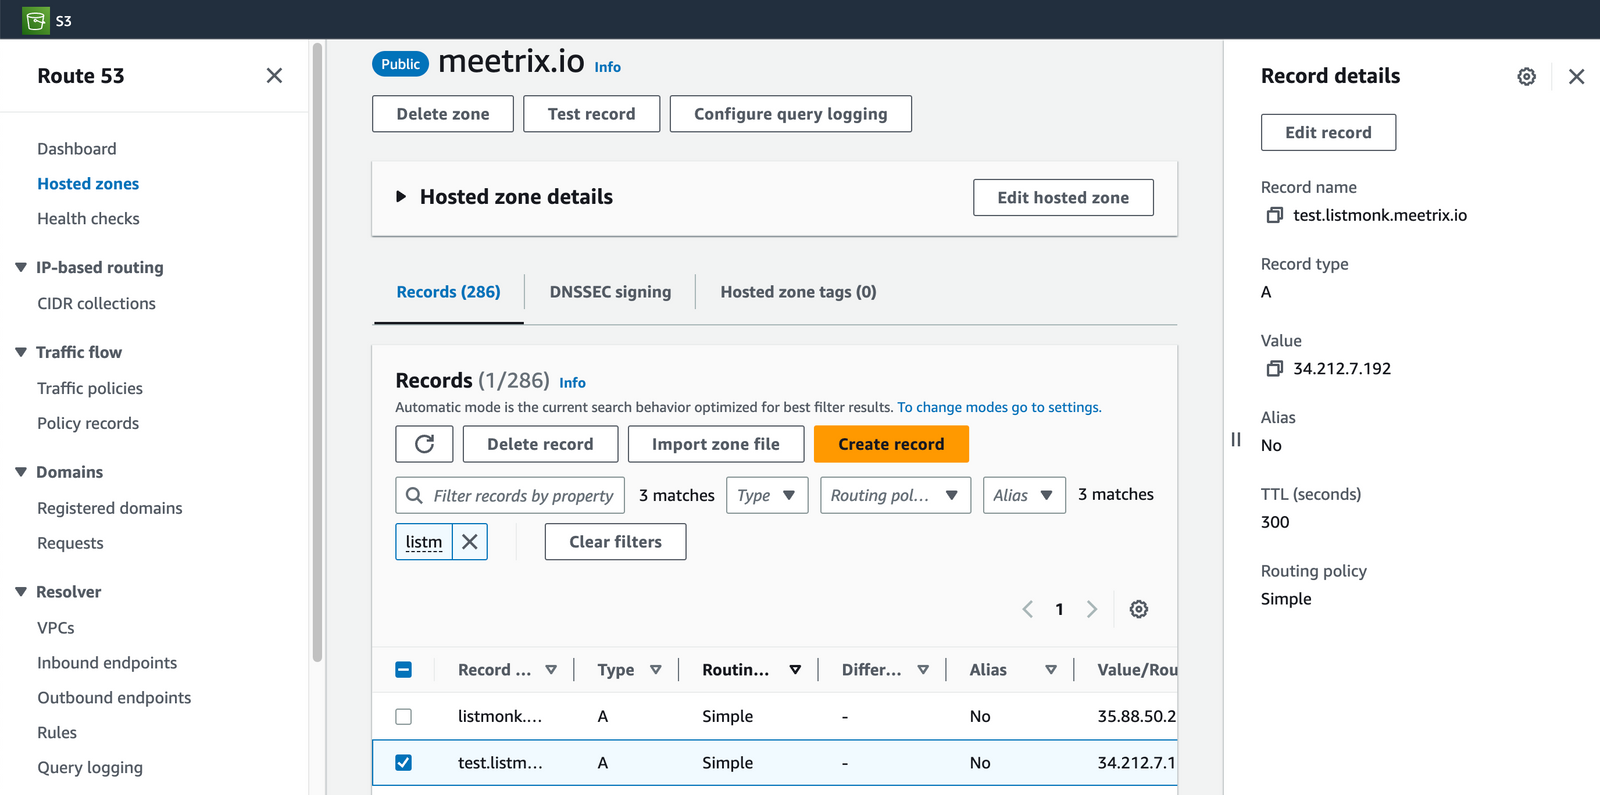Viewport: 1600px width, 795px height.
Task: Open Dashboard in navigation
Action: click(77, 149)
